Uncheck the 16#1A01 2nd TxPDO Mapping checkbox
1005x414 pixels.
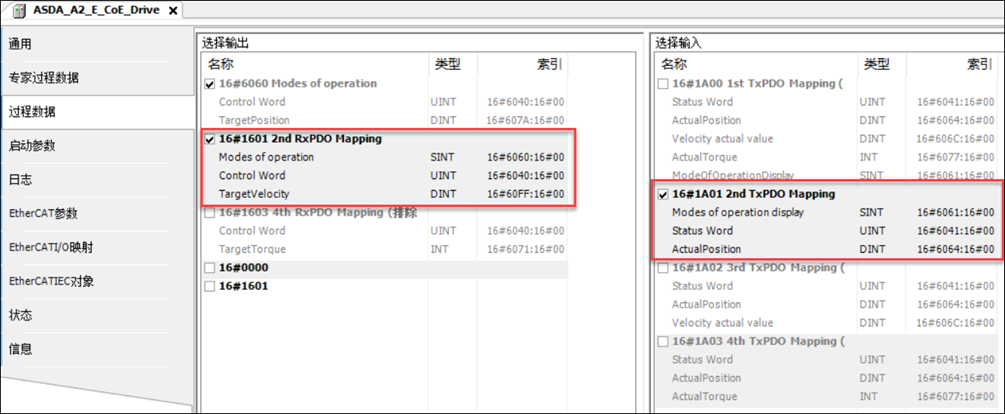click(x=663, y=194)
